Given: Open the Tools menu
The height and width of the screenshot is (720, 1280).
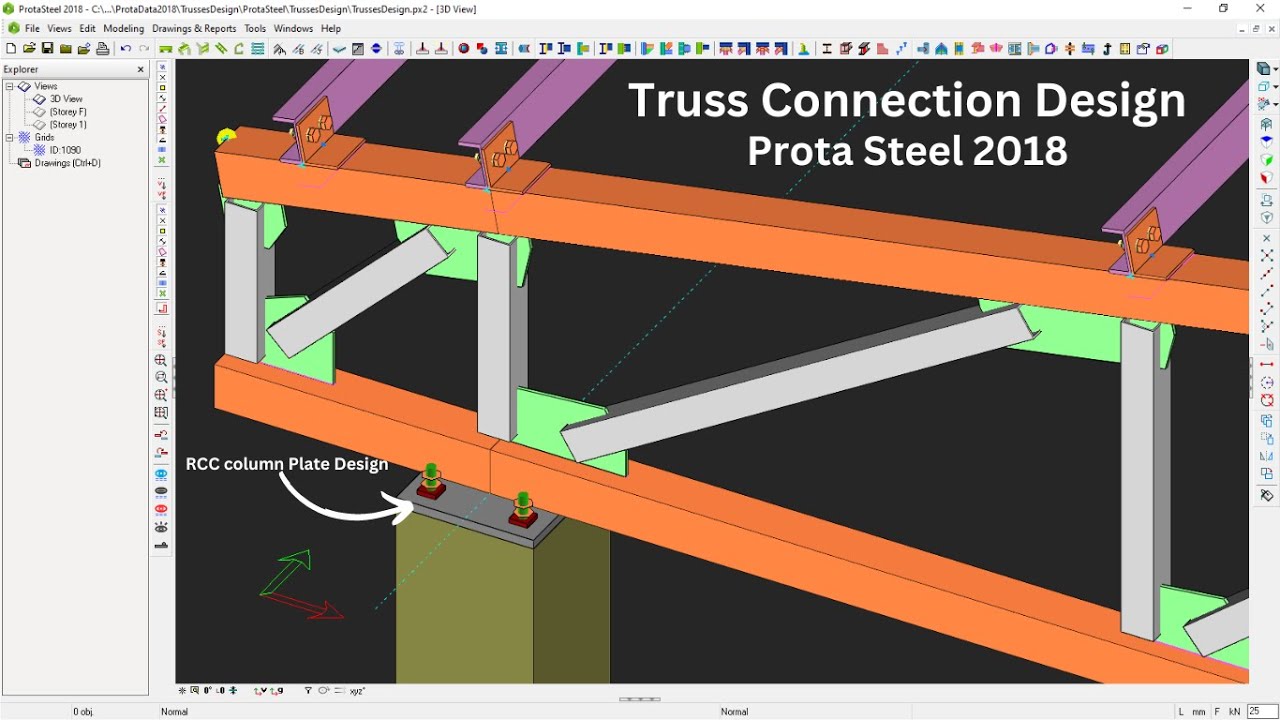Looking at the screenshot, I should (255, 29).
